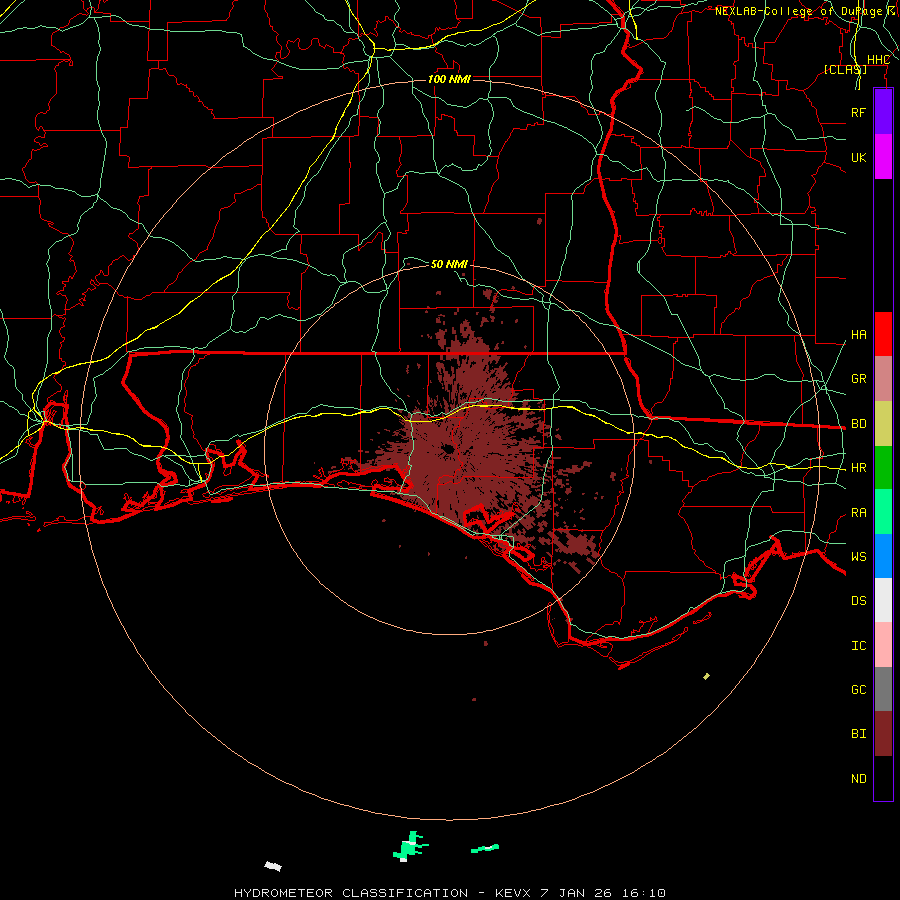The width and height of the screenshot is (900, 900).
Task: Click the HA legend label
Action: (x=858, y=335)
